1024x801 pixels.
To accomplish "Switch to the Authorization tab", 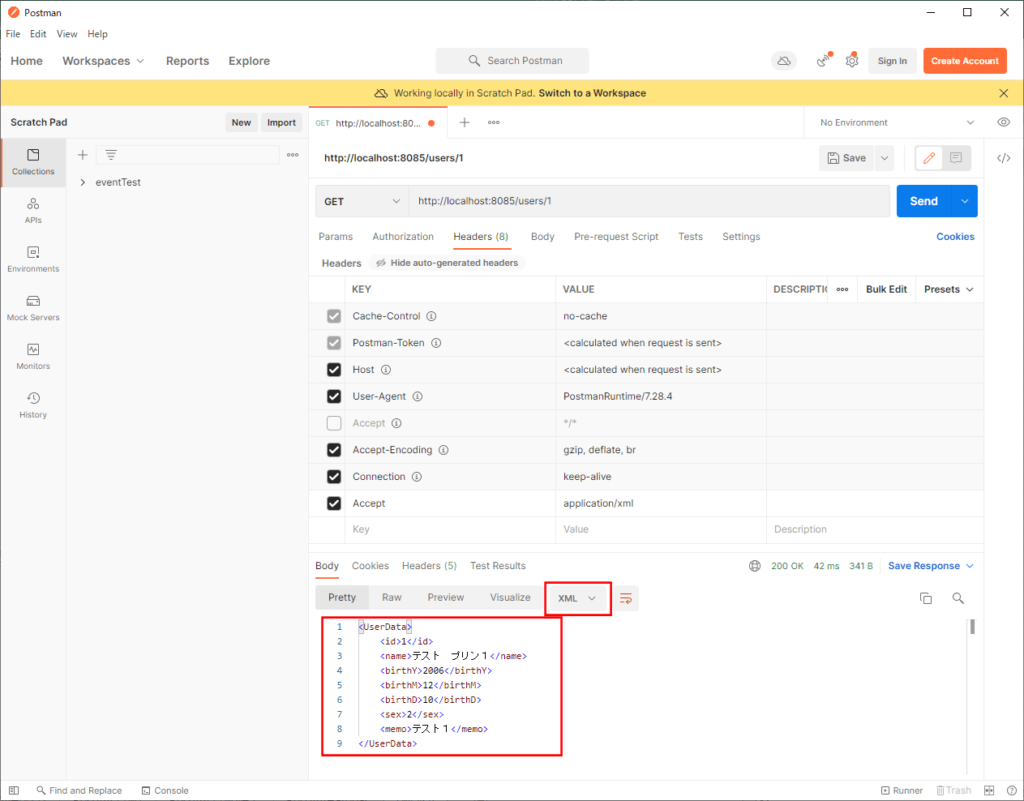I will (403, 237).
